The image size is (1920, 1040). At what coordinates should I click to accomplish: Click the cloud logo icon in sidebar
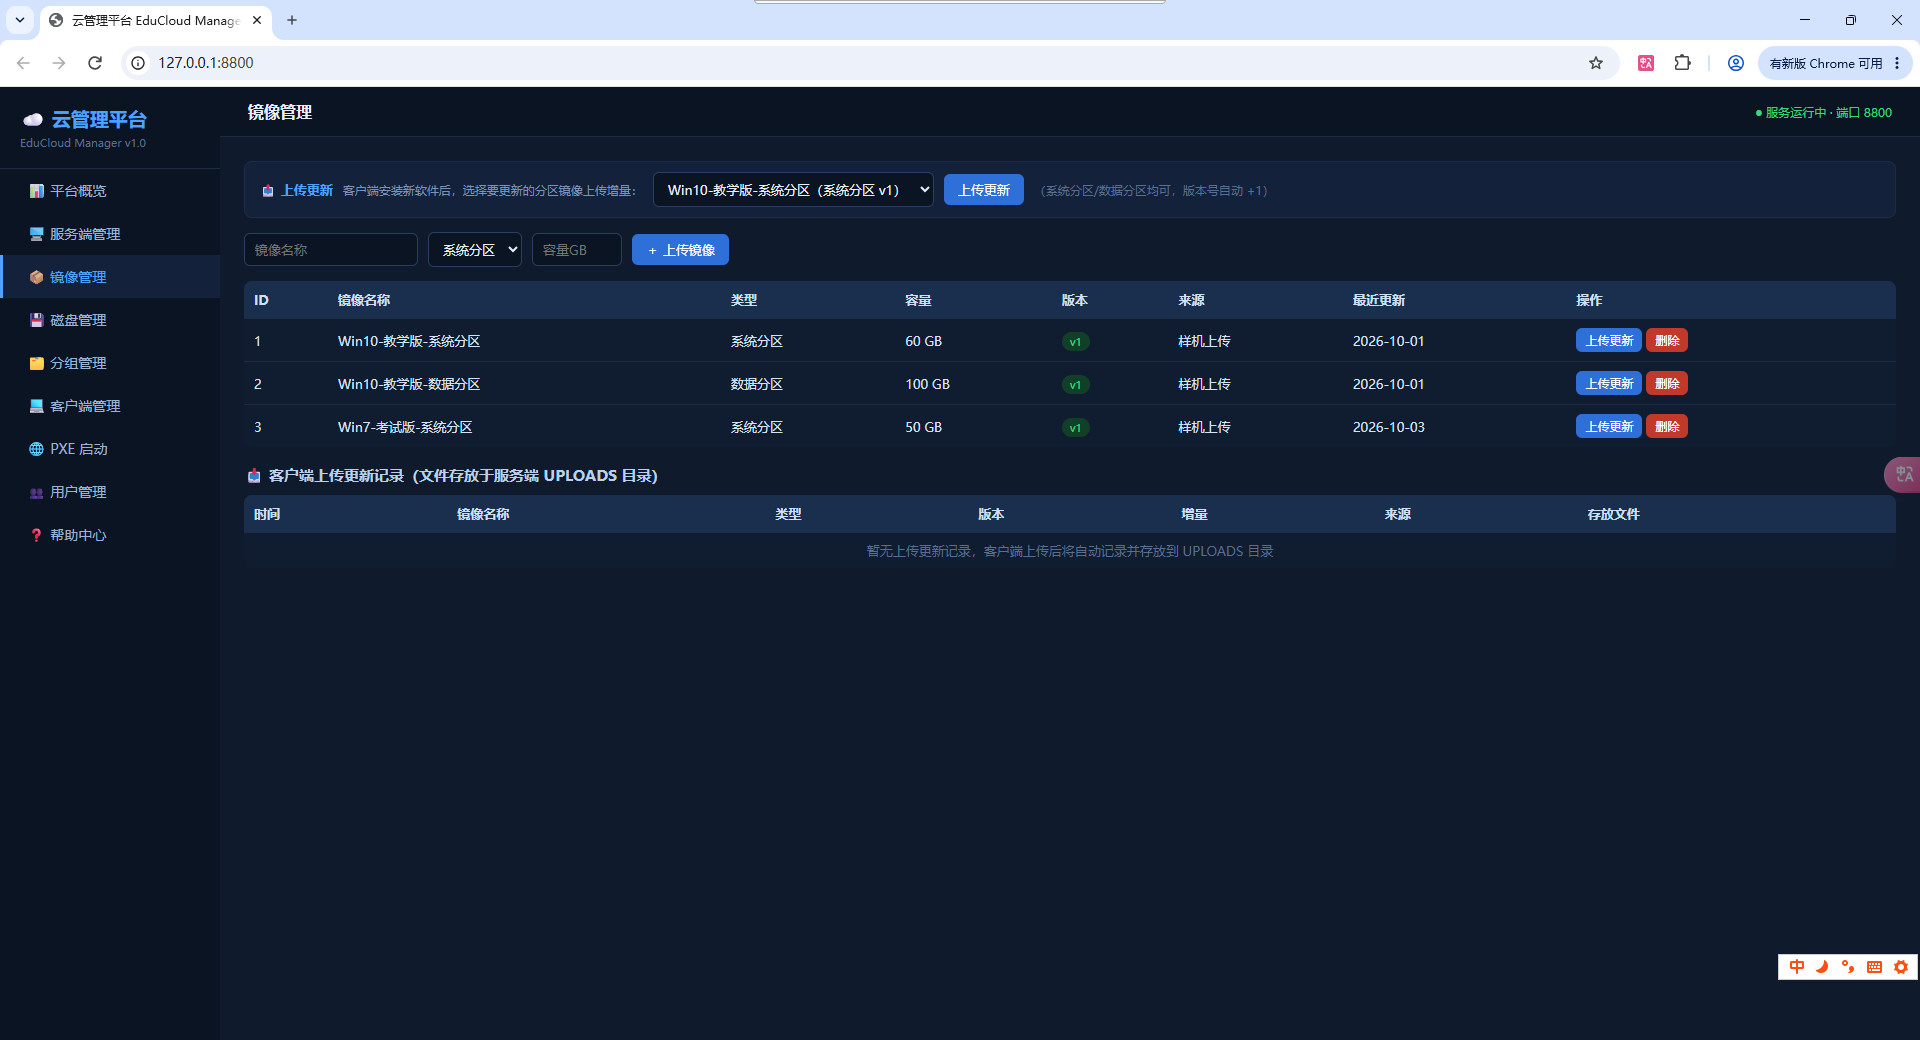(x=33, y=120)
